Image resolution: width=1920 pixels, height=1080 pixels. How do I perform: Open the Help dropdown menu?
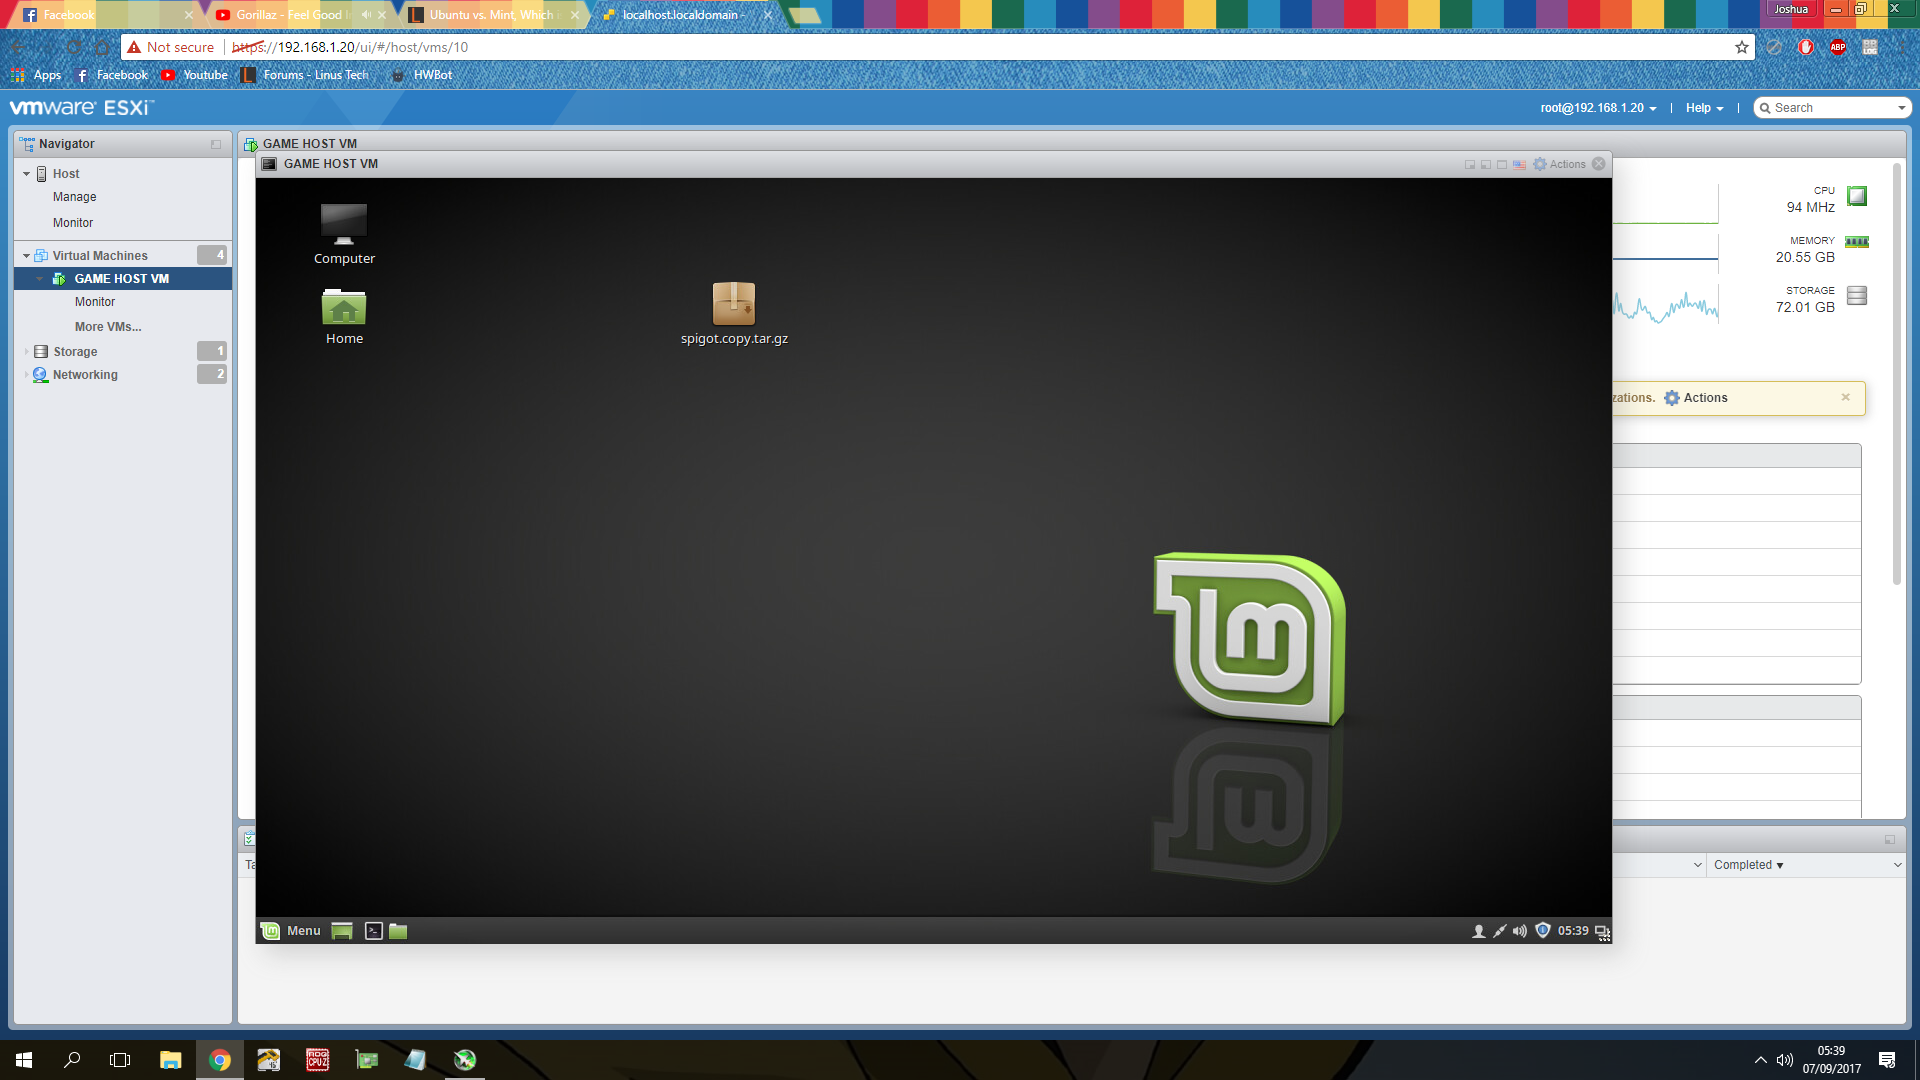(x=1704, y=108)
